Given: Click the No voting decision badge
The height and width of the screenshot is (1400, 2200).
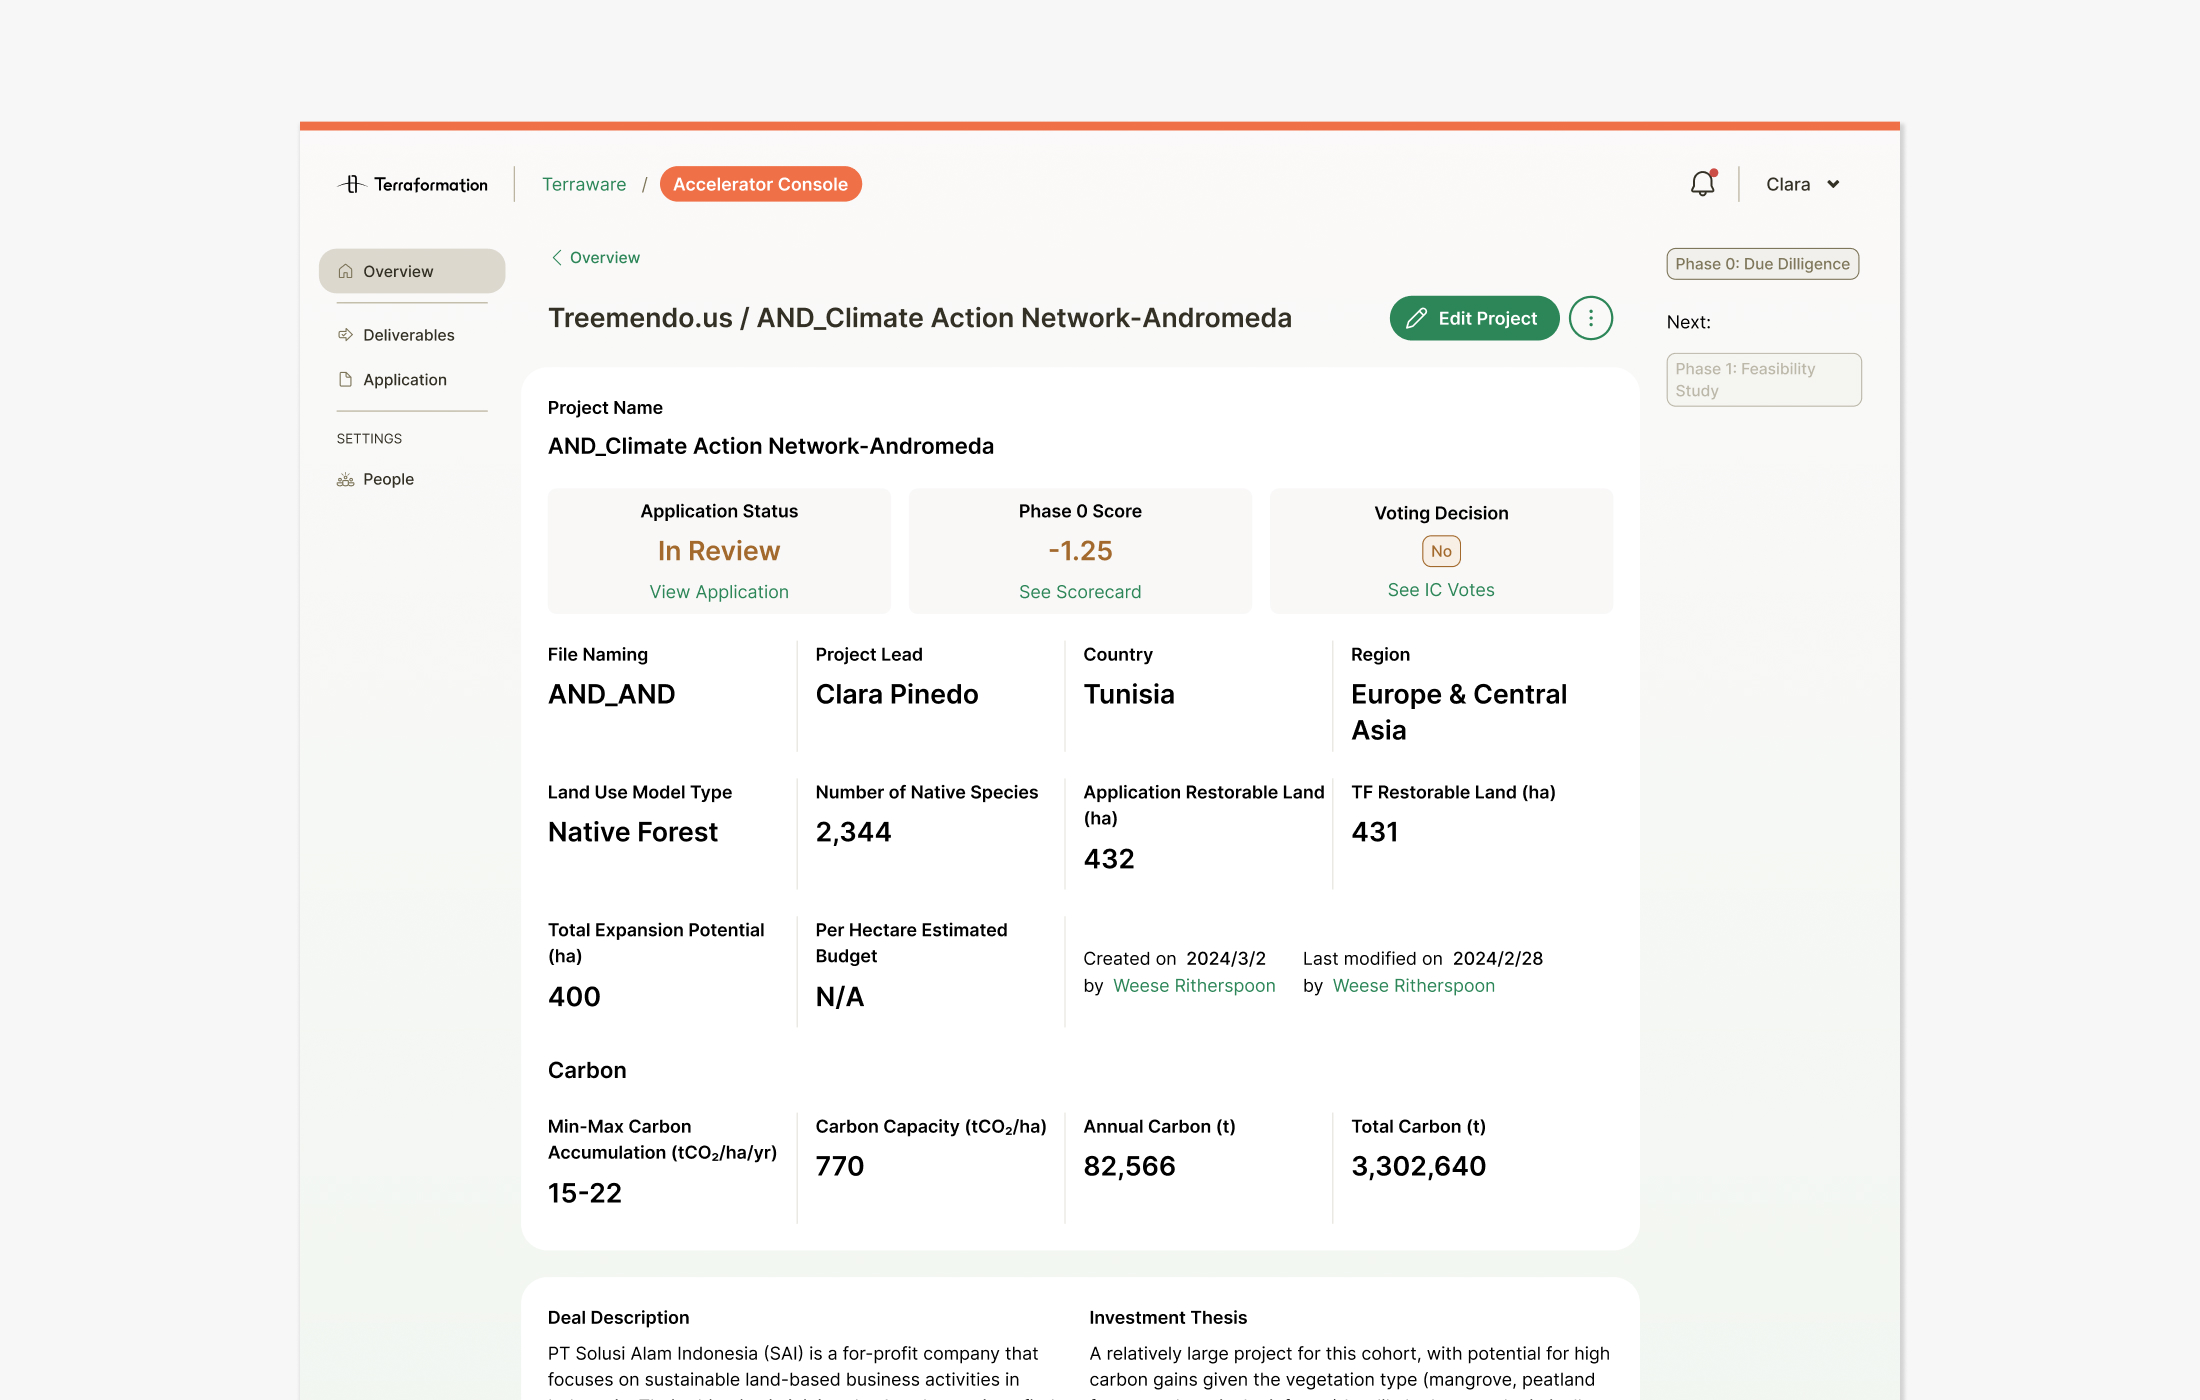Looking at the screenshot, I should coord(1441,551).
